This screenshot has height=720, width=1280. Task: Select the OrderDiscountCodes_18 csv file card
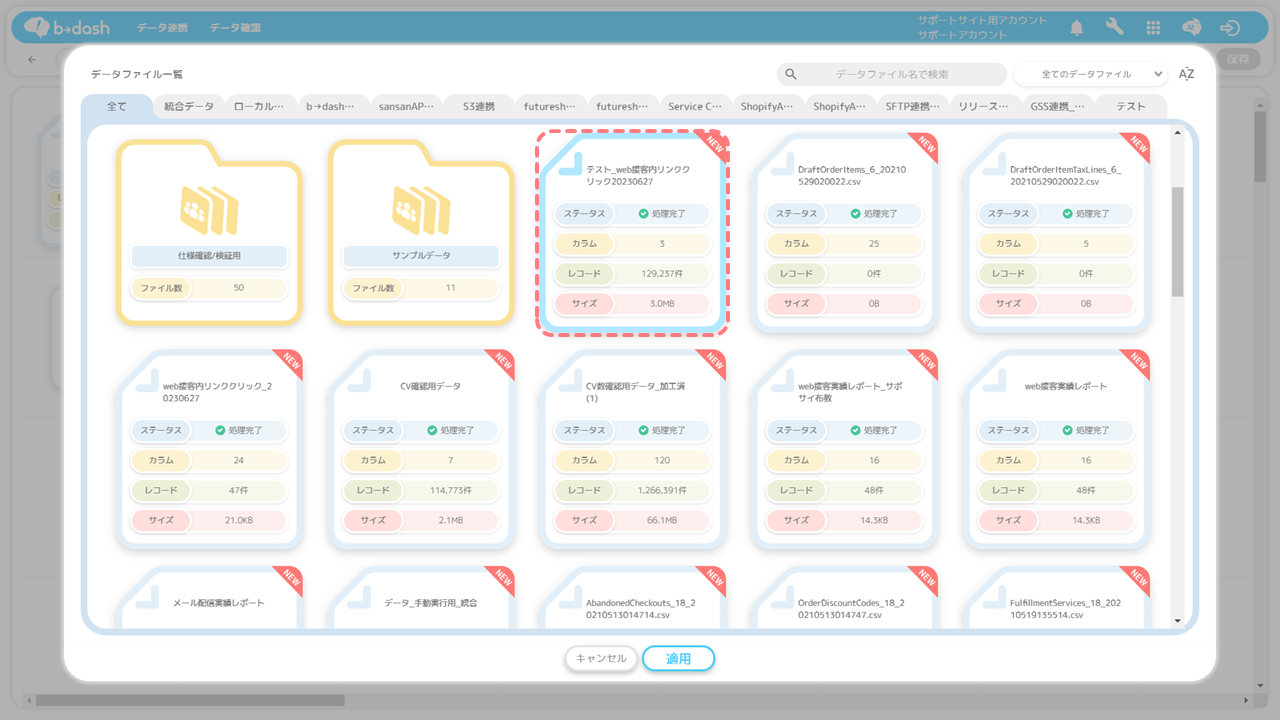(846, 598)
